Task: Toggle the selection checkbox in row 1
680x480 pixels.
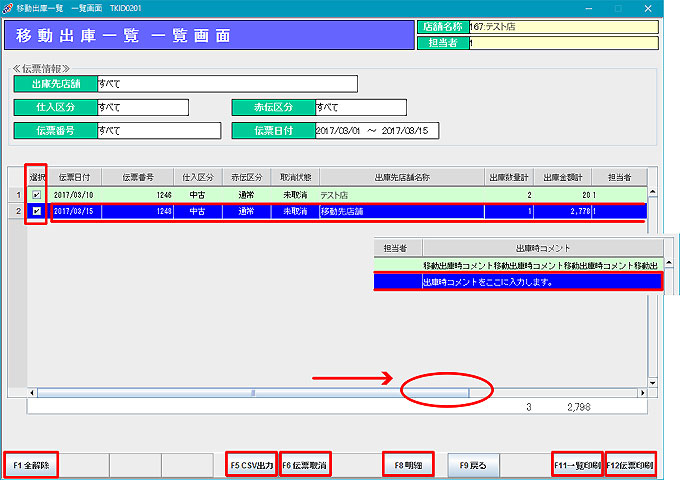Action: click(37, 195)
